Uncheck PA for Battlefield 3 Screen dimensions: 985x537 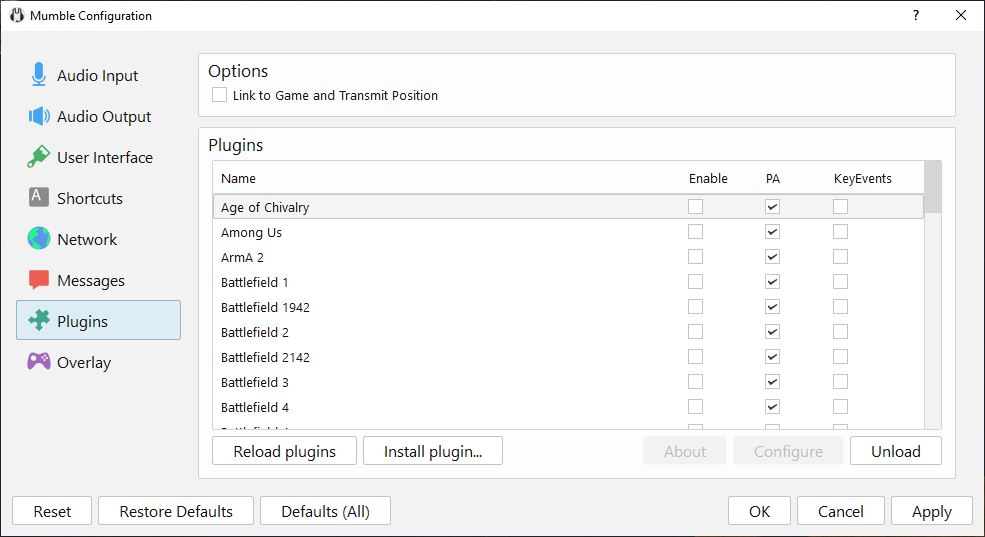[x=772, y=382]
